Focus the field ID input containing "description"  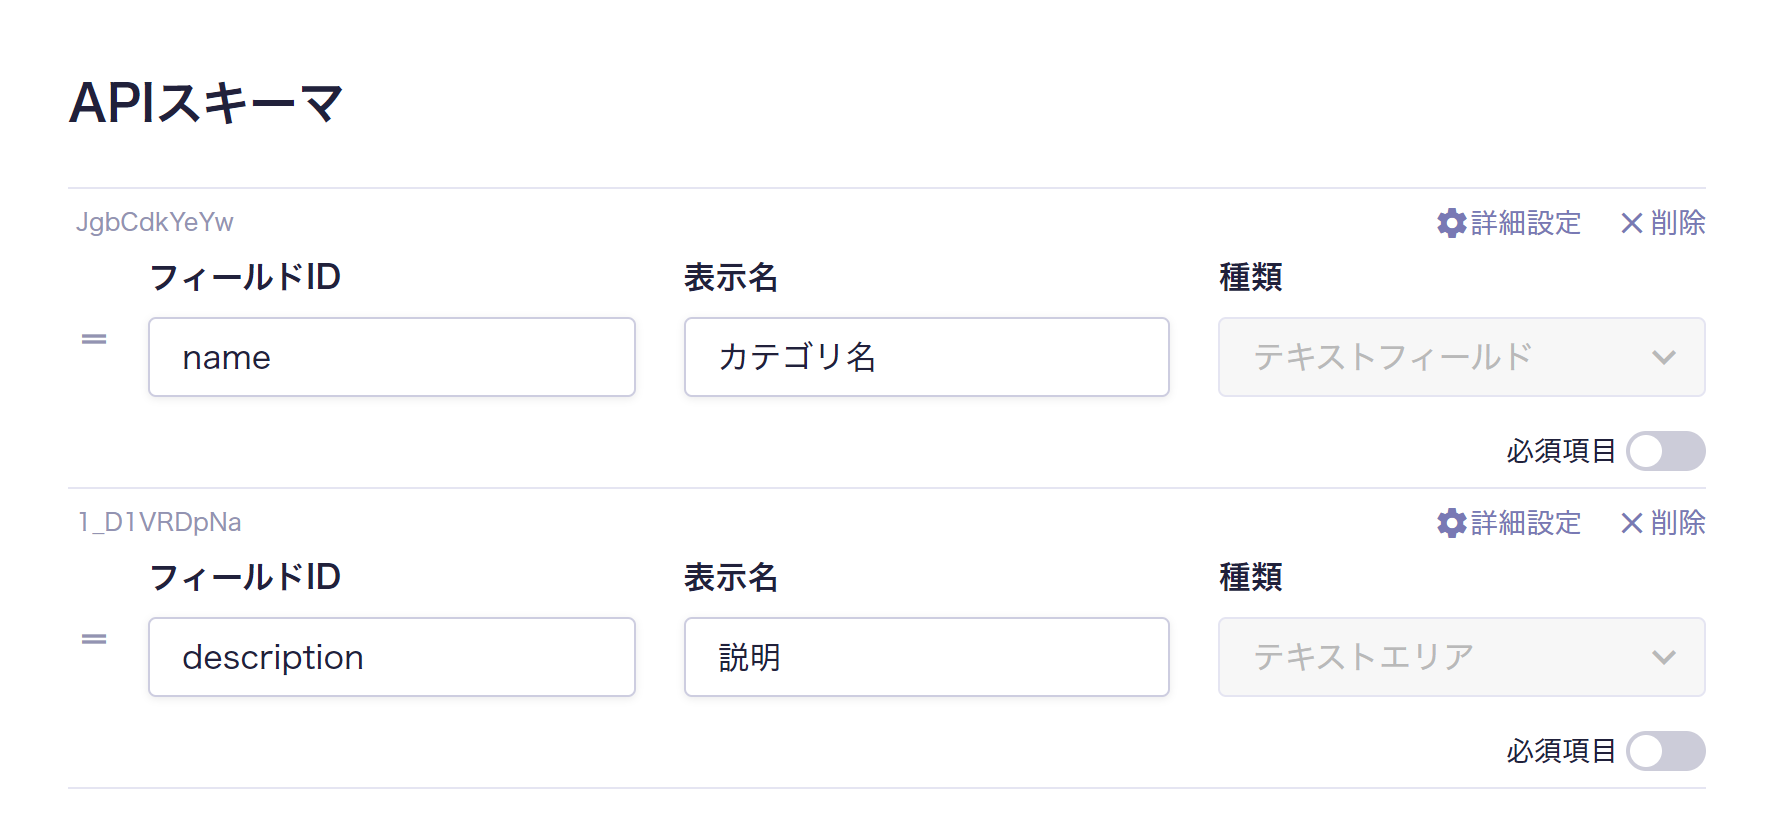391,657
